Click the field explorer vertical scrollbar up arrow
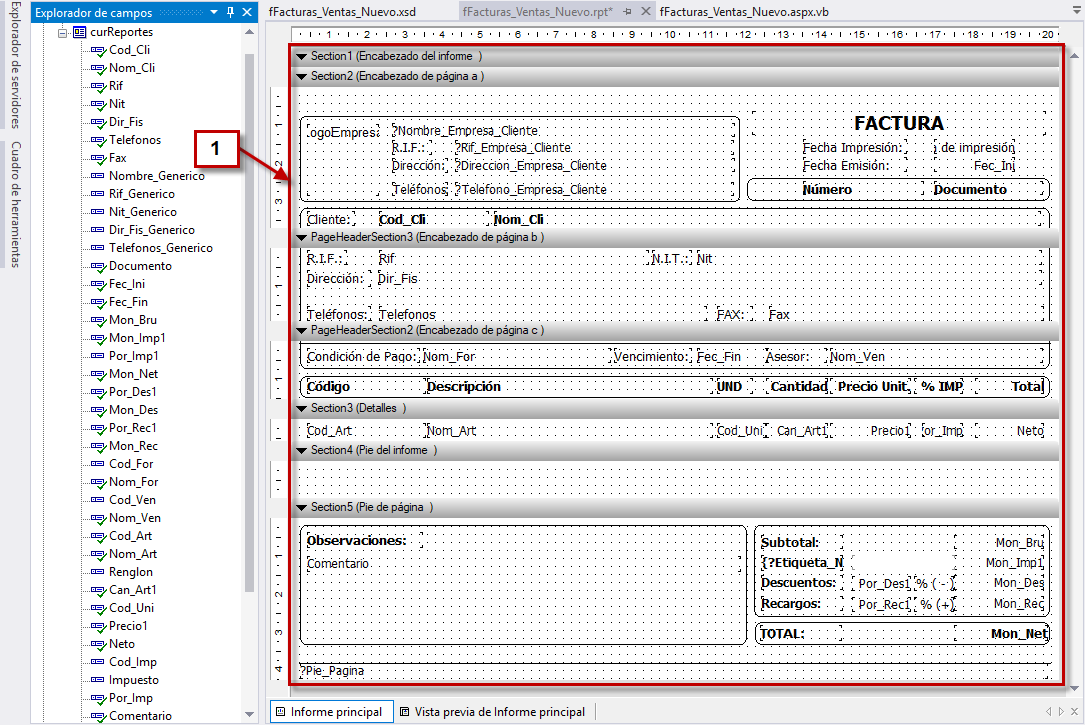This screenshot has width=1085, height=725. point(250,32)
